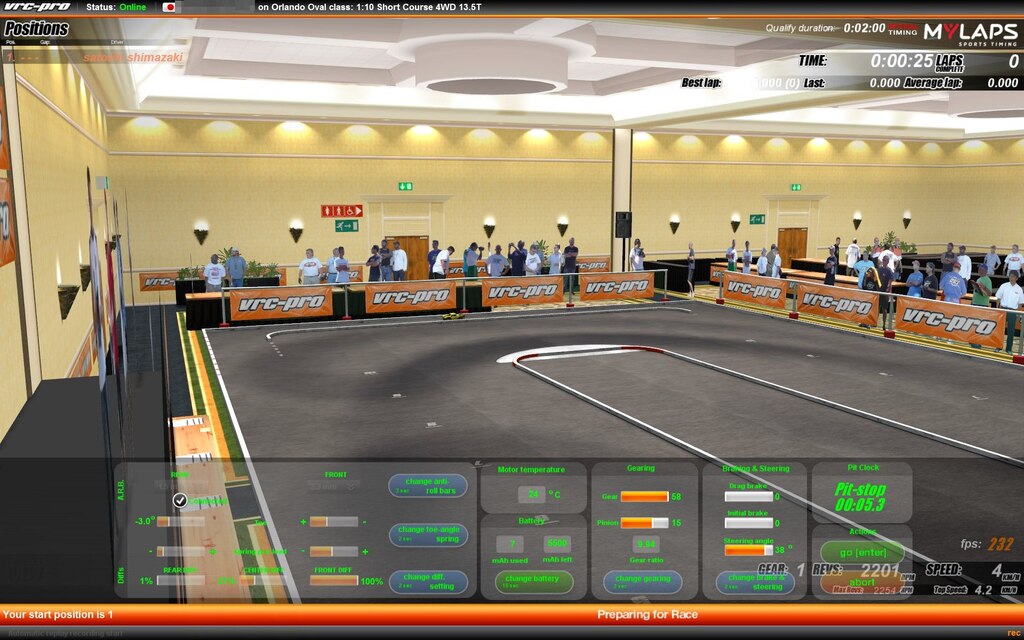Click change anti-roll bars button
This screenshot has height=640, width=1024.
428,486
